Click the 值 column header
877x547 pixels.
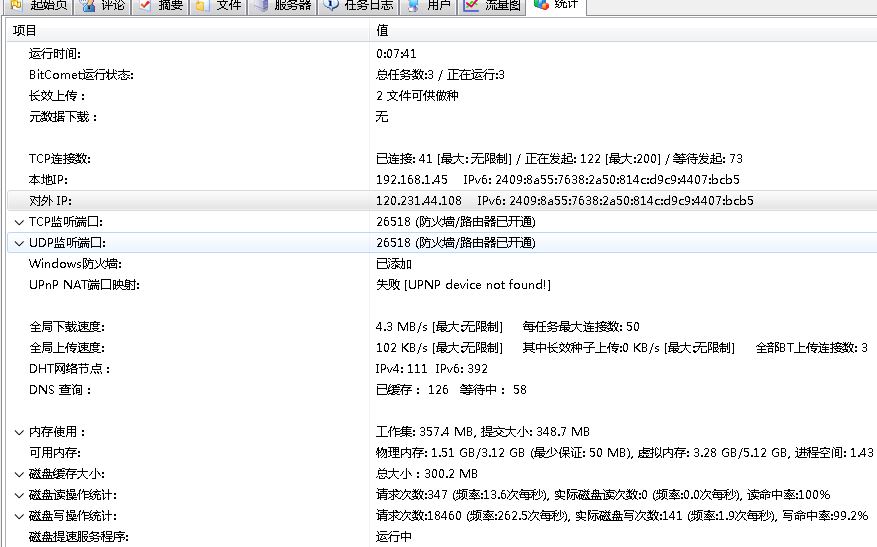tap(382, 31)
